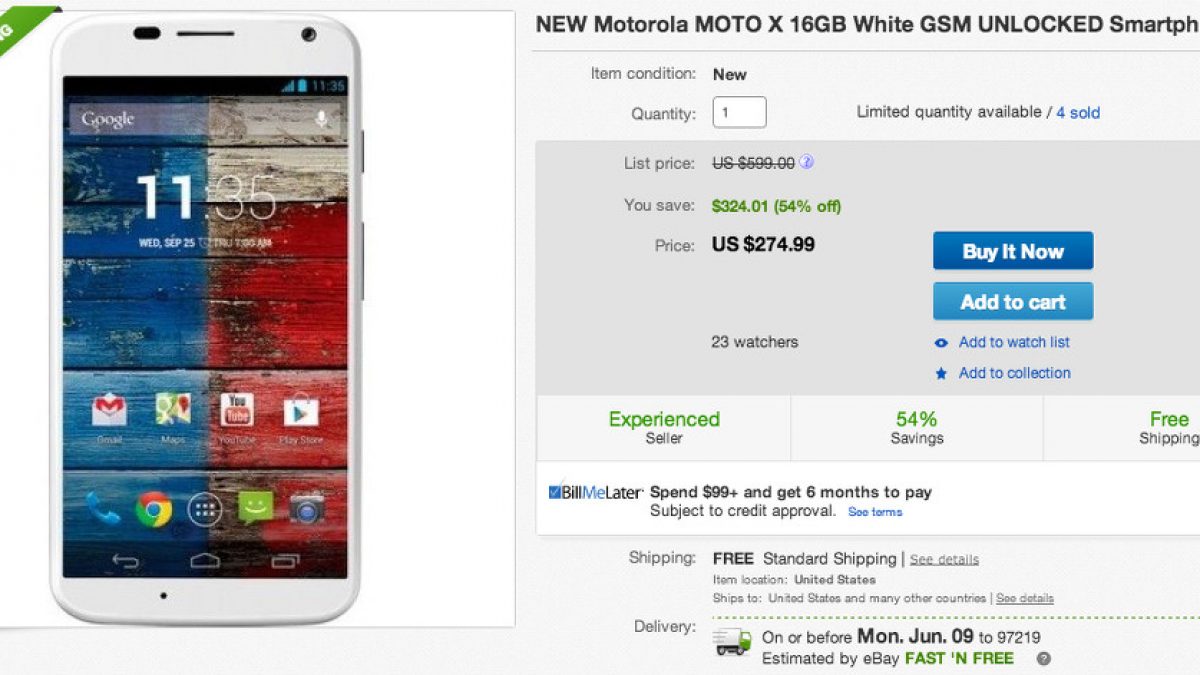Tap the YouTube icon on phone image
Image resolution: width=1200 pixels, height=675 pixels.
tap(237, 410)
